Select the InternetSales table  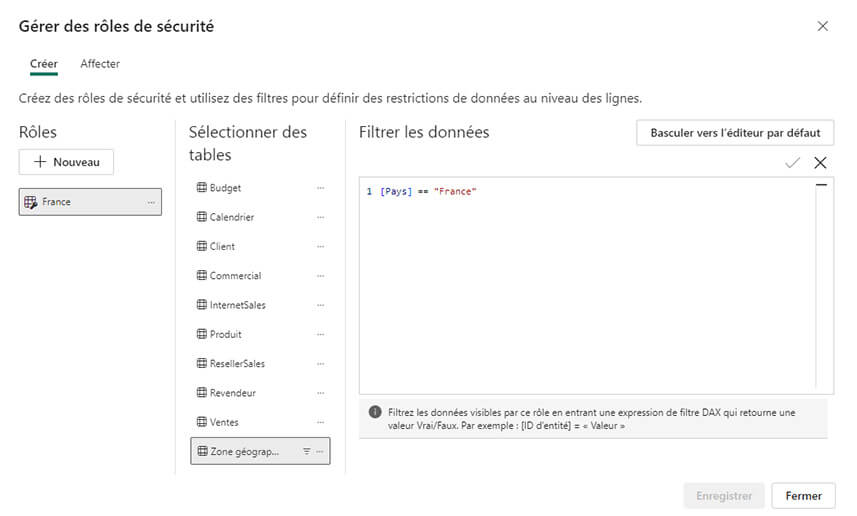pyautogui.click(x=260, y=304)
